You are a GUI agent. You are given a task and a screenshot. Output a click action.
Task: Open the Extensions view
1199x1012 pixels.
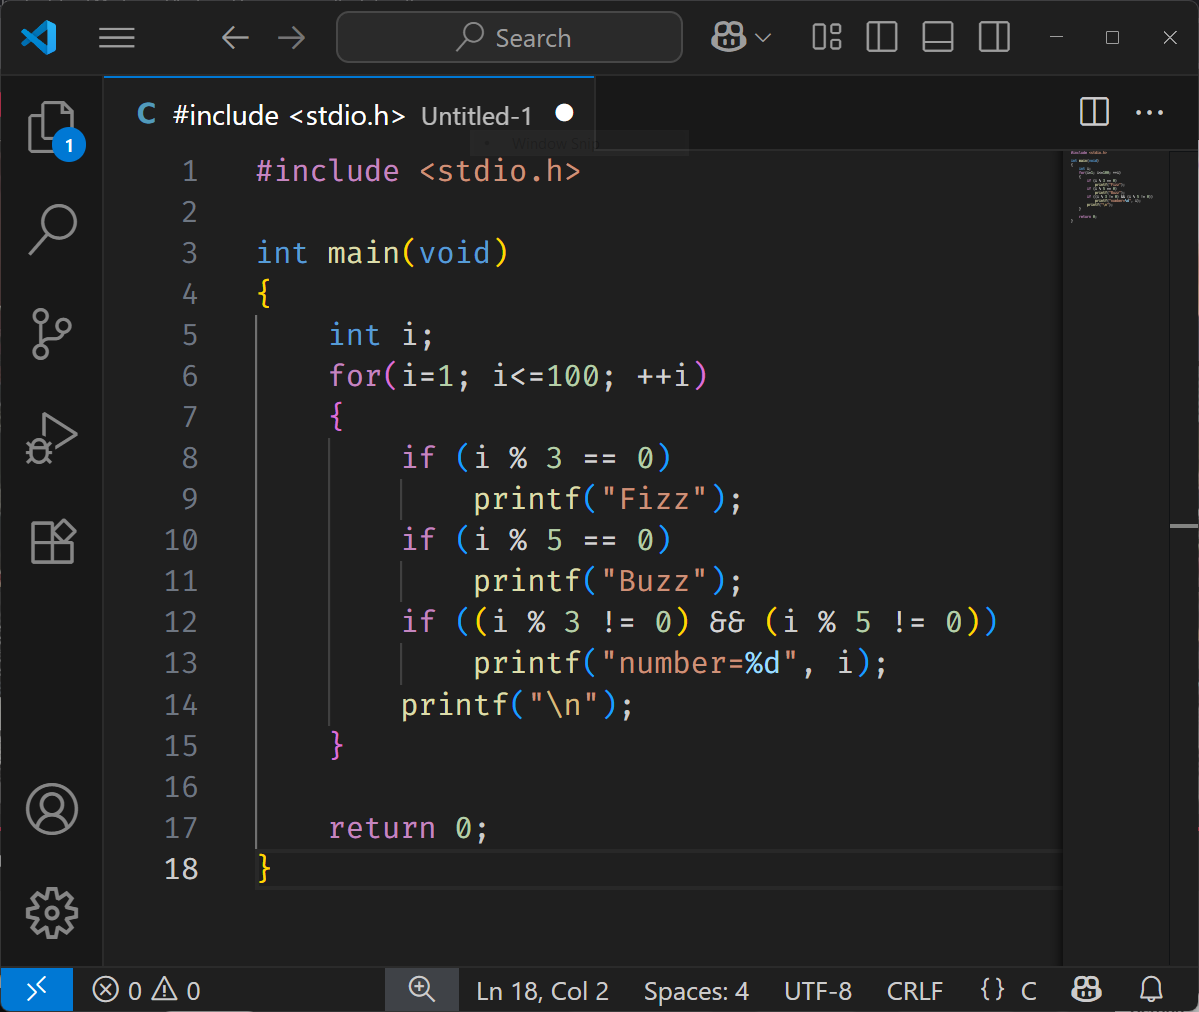tap(52, 542)
